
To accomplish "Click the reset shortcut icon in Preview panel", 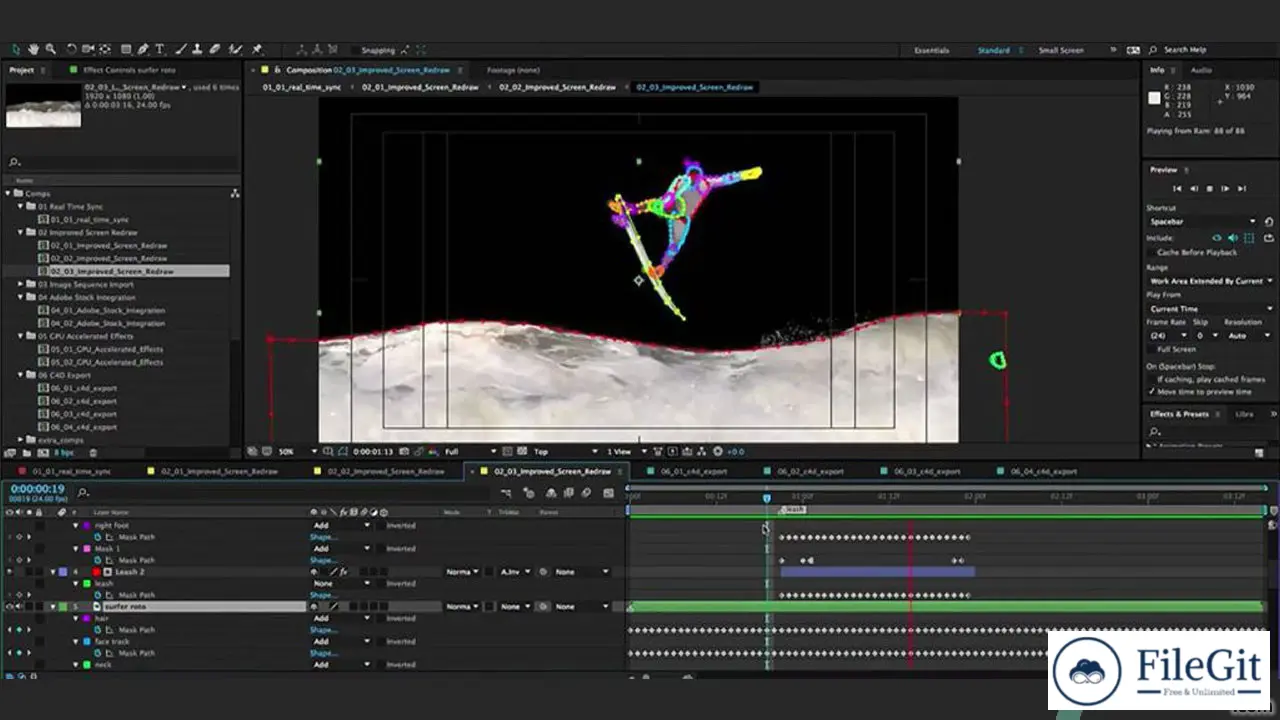I will click(x=1269, y=221).
